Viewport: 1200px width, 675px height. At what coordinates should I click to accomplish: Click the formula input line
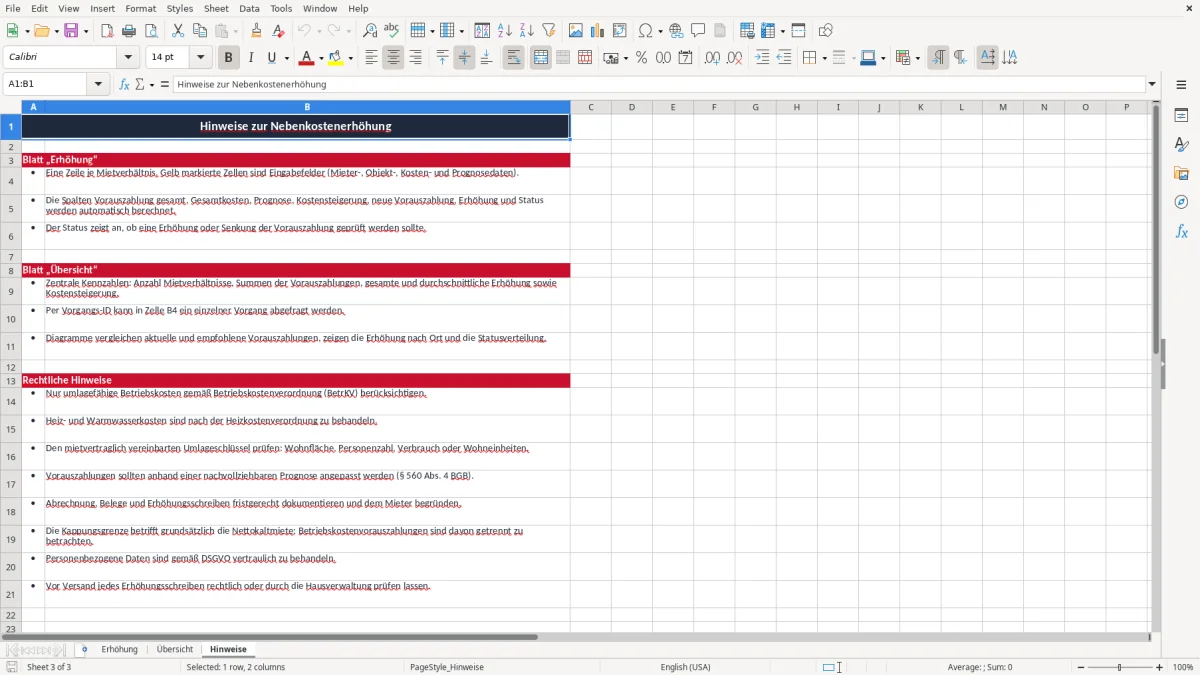click(658, 84)
